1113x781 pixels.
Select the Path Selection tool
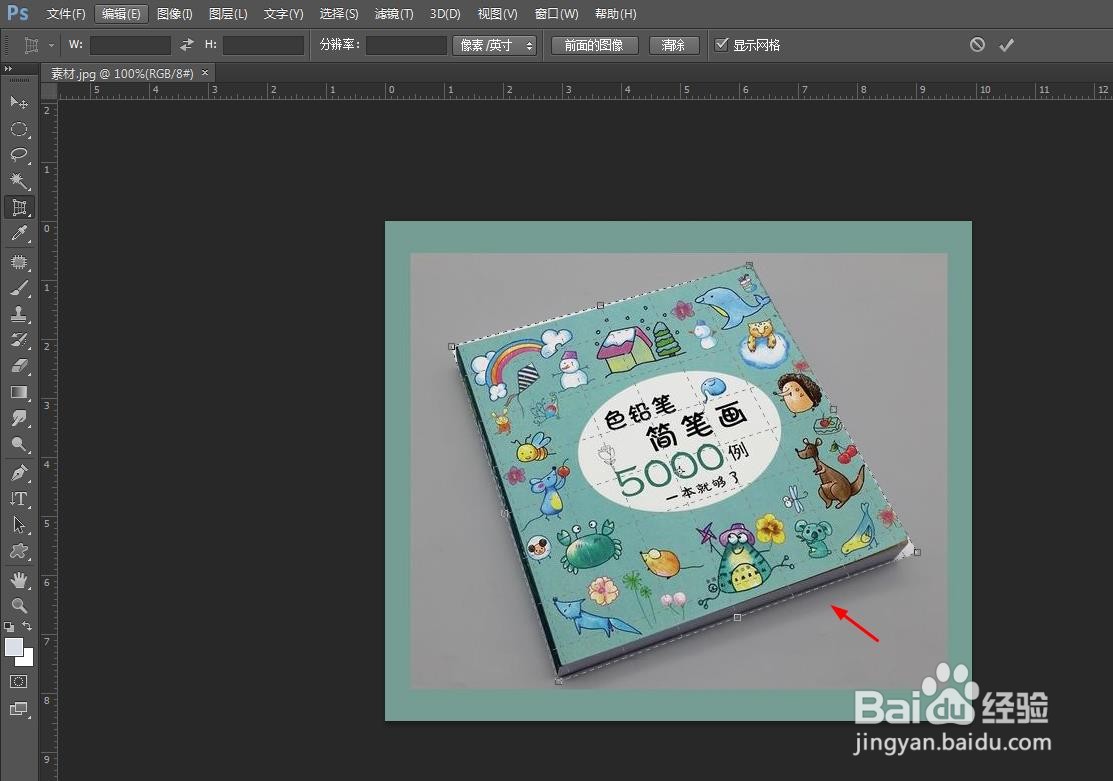(19, 525)
